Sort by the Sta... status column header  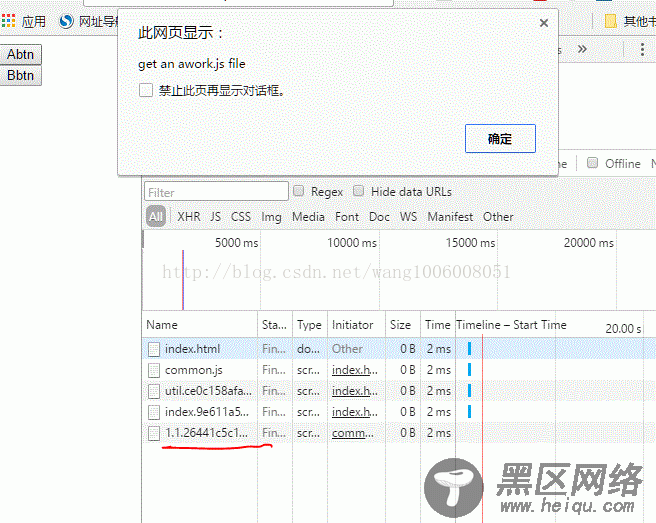click(x=275, y=325)
